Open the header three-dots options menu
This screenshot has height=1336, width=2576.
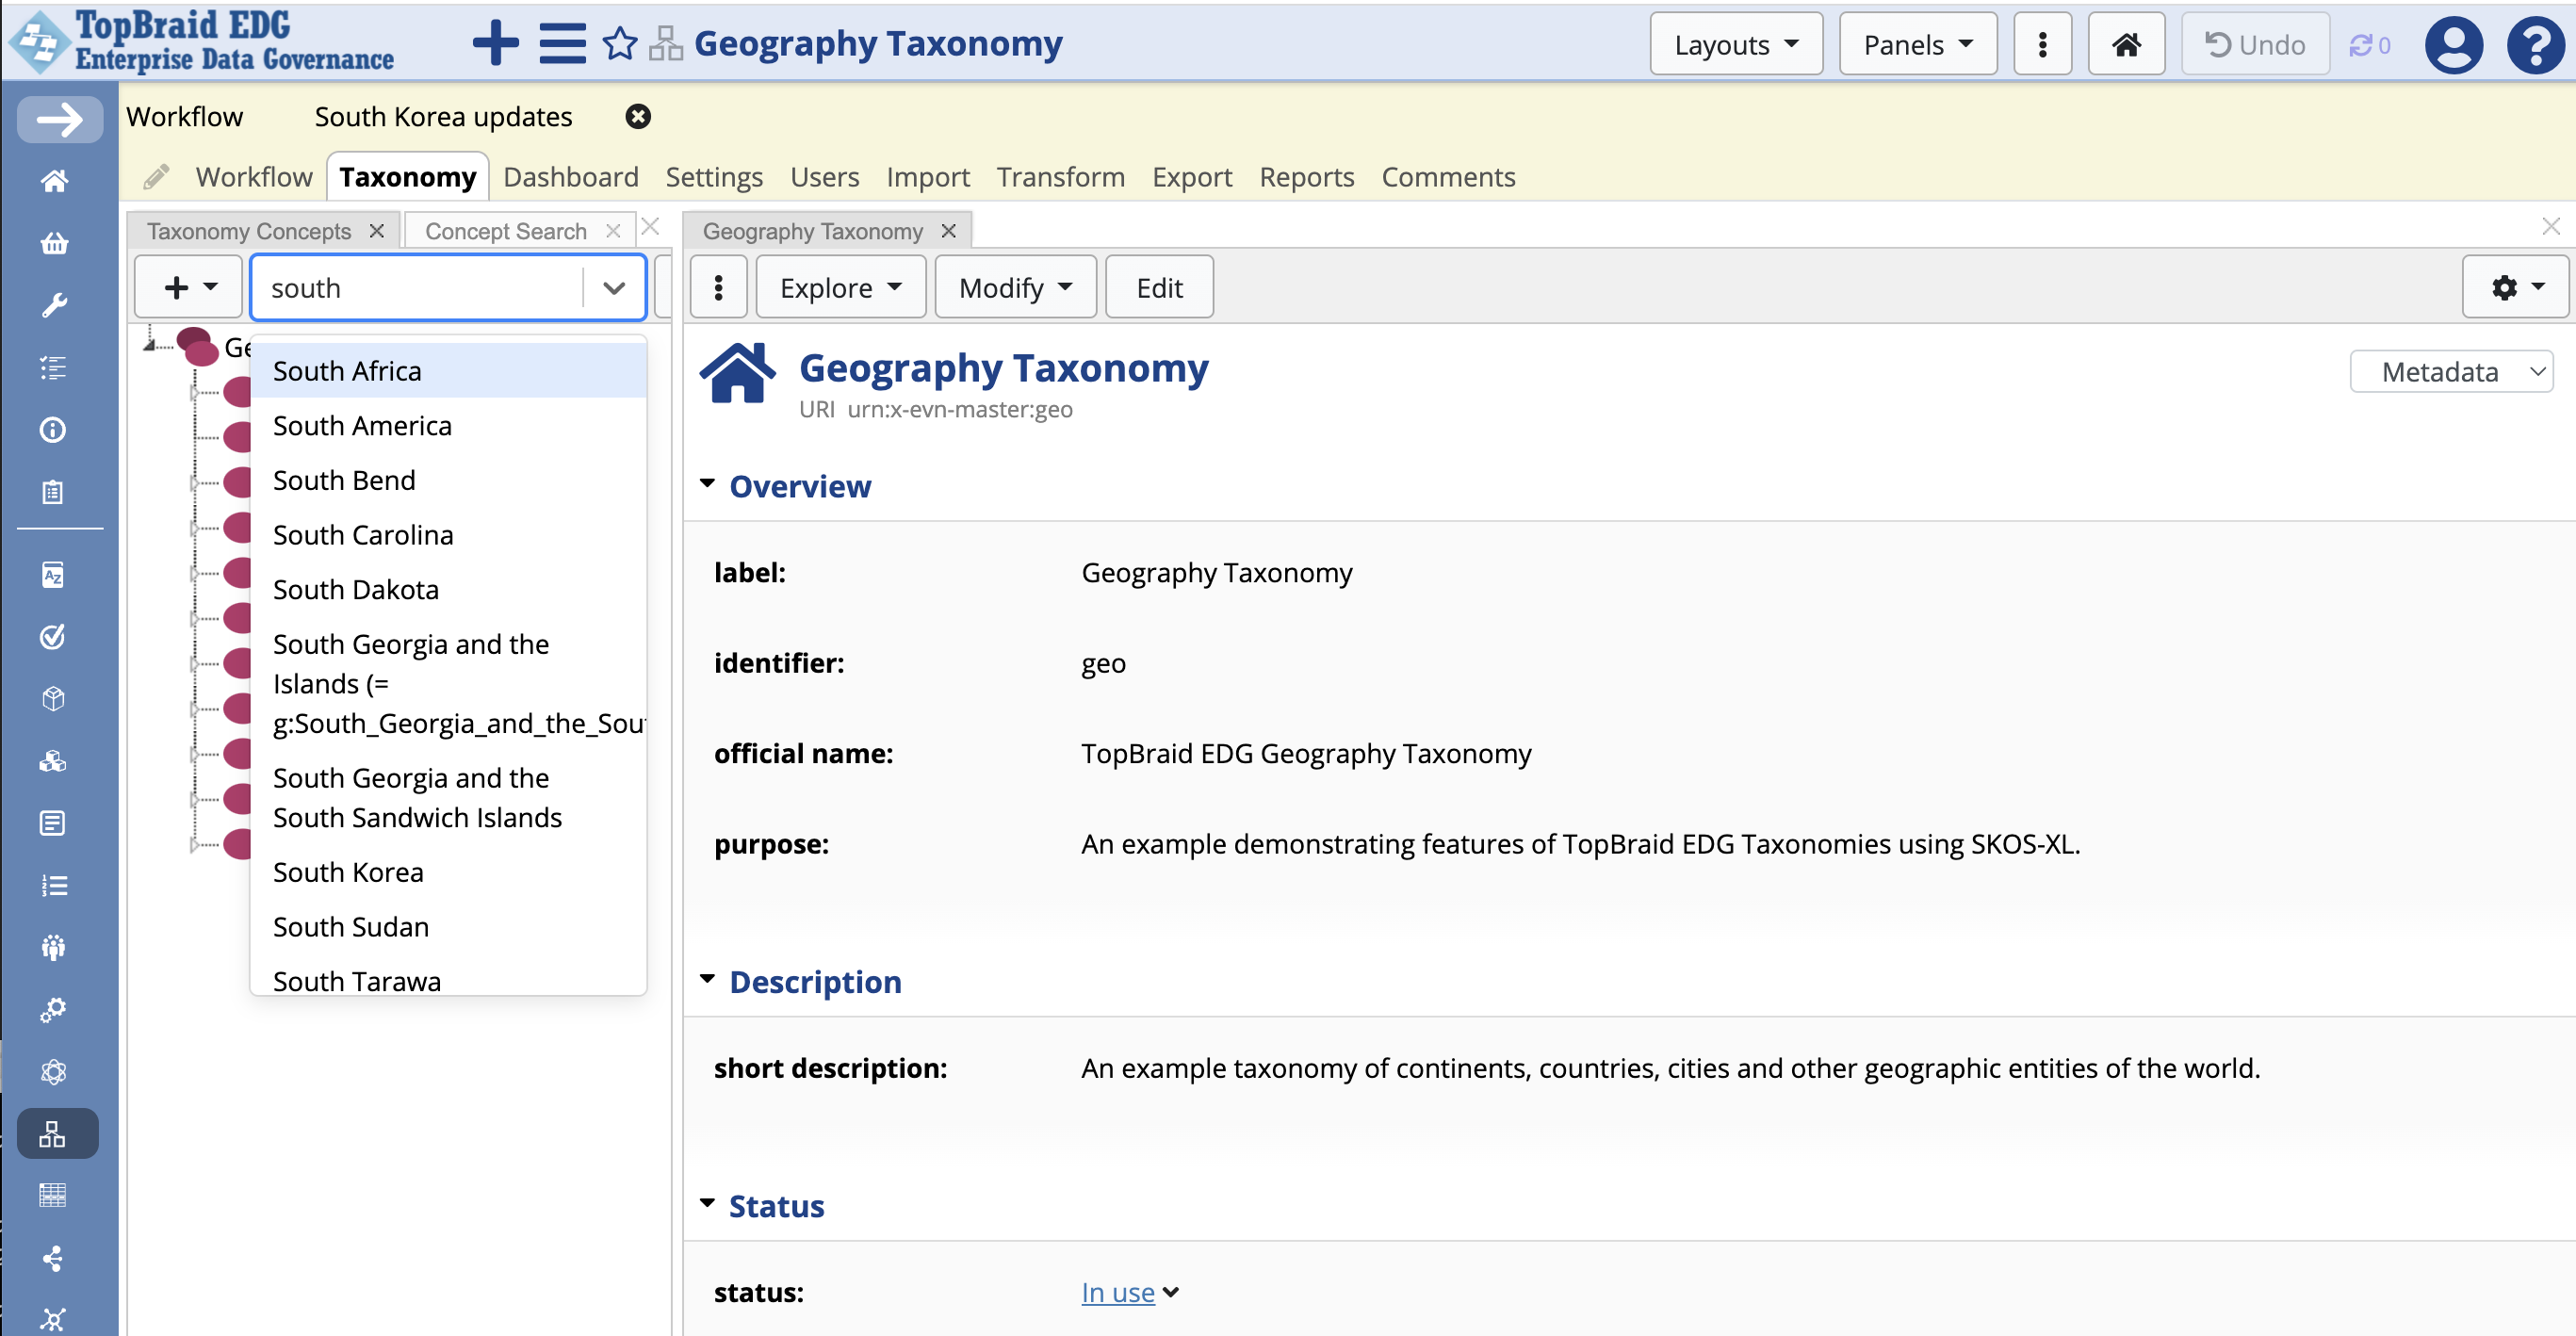pyautogui.click(x=2042, y=44)
